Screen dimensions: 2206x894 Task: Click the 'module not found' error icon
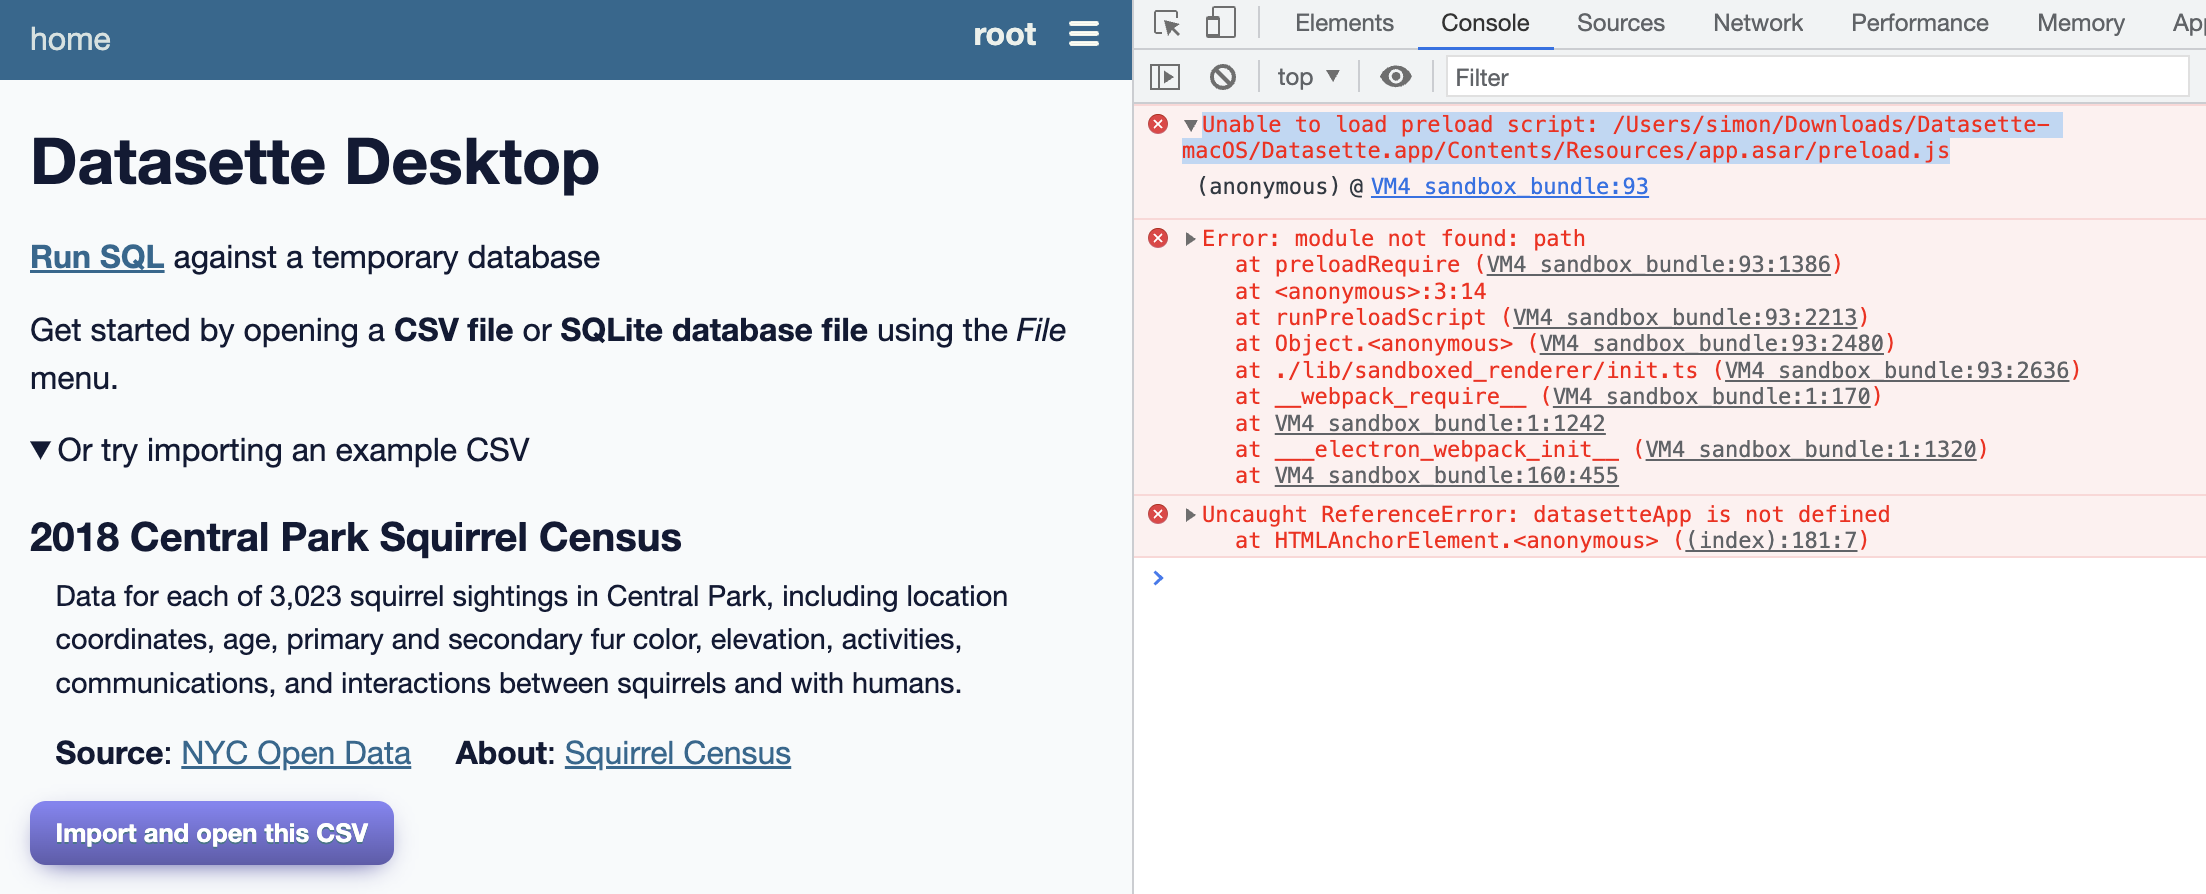(x=1158, y=238)
